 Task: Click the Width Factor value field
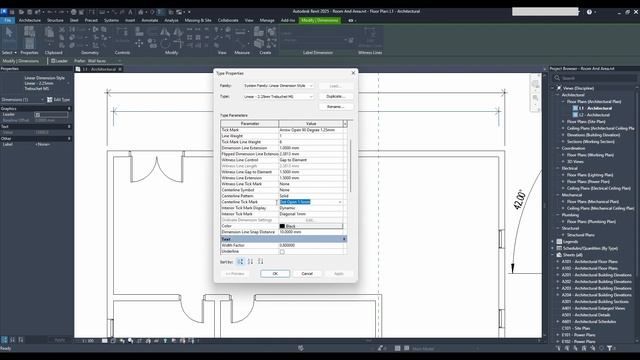pos(311,245)
